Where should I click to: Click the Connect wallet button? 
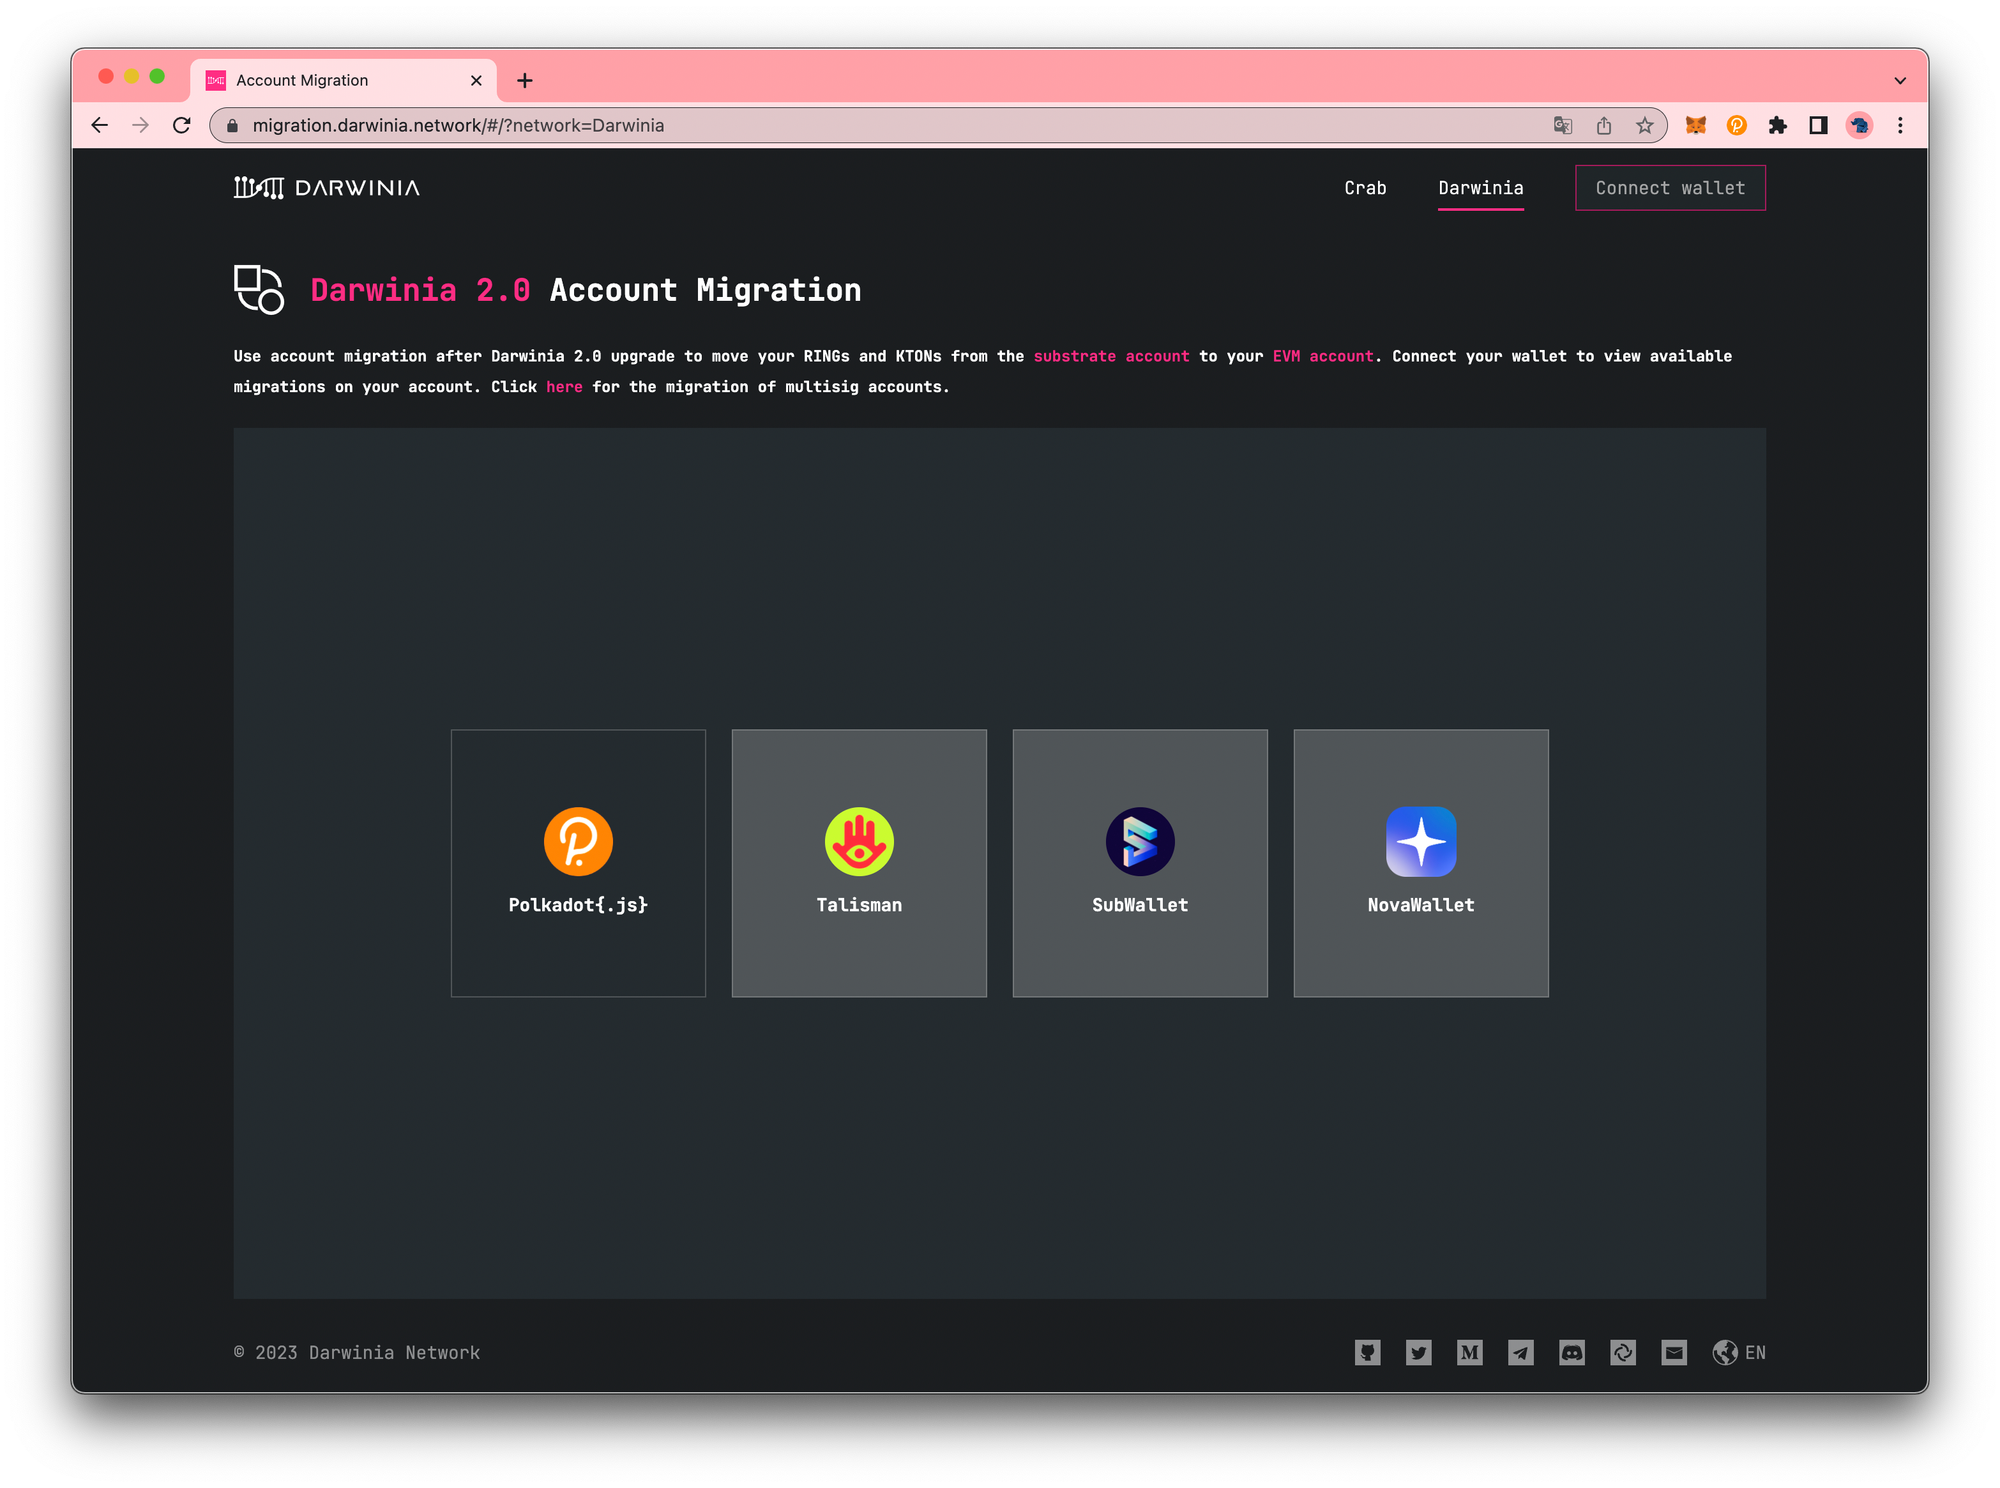click(1670, 188)
